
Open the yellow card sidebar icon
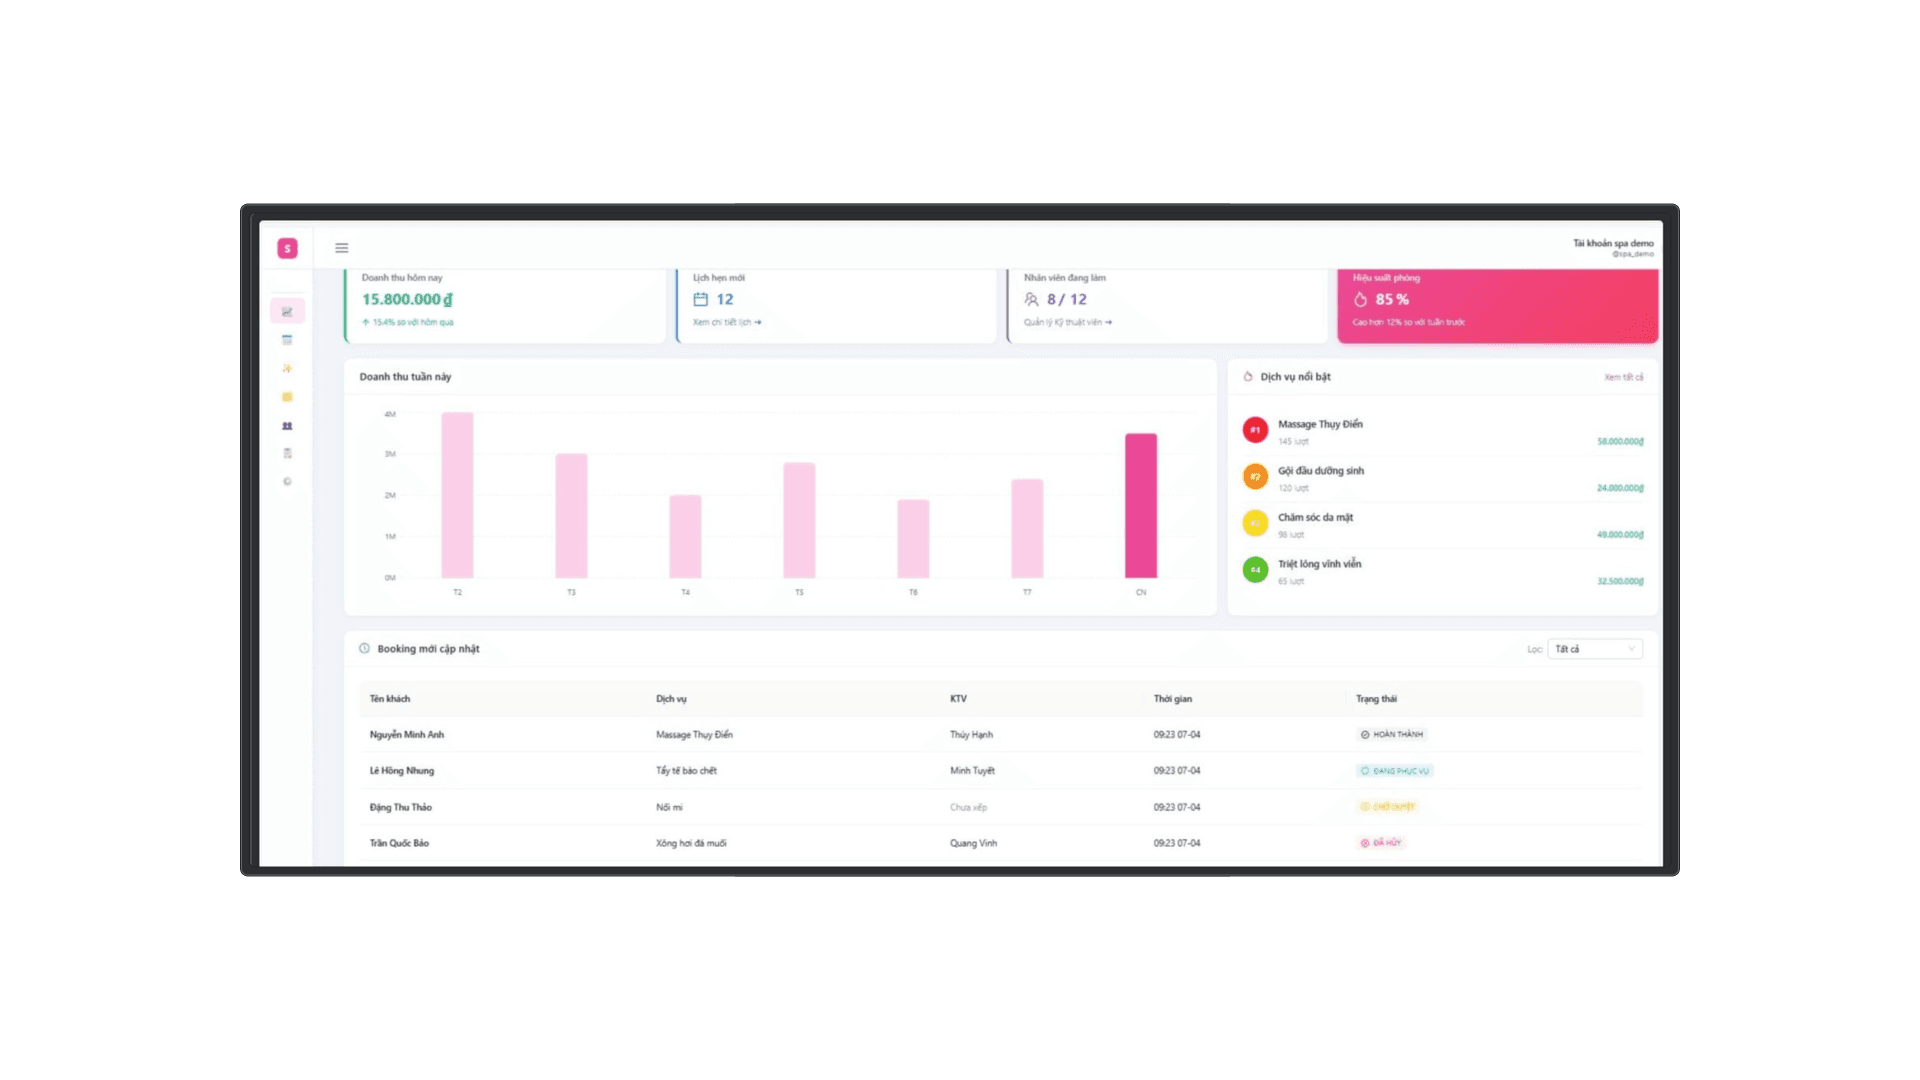click(x=287, y=397)
